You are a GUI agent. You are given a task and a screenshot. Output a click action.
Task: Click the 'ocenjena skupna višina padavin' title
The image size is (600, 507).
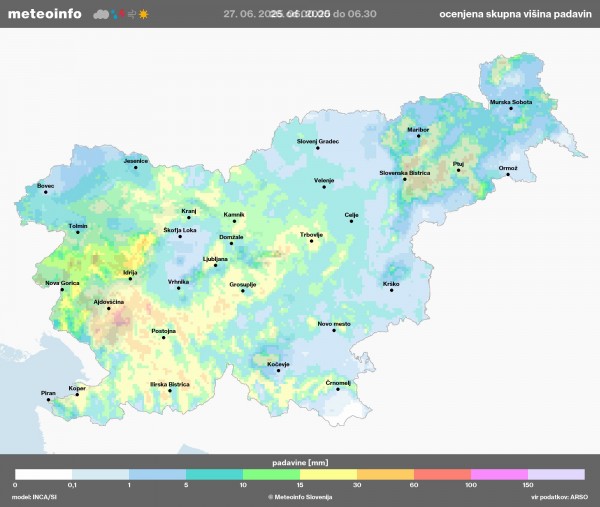click(x=515, y=14)
